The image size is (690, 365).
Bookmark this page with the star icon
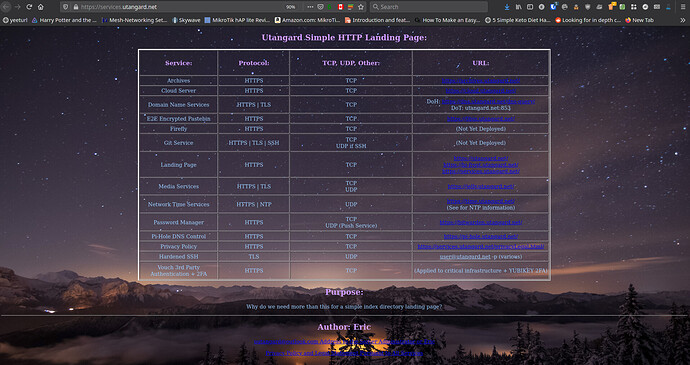point(361,7)
